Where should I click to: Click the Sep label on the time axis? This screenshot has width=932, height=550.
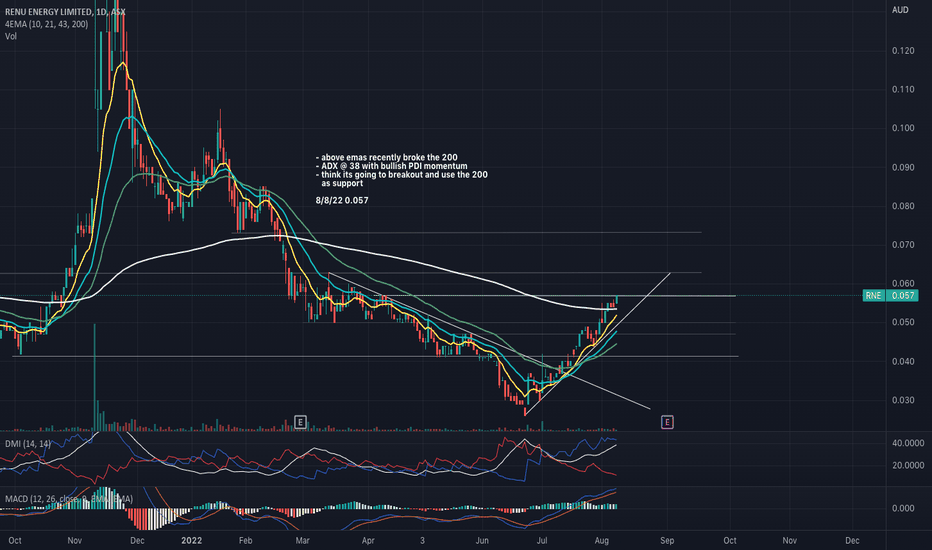point(667,540)
